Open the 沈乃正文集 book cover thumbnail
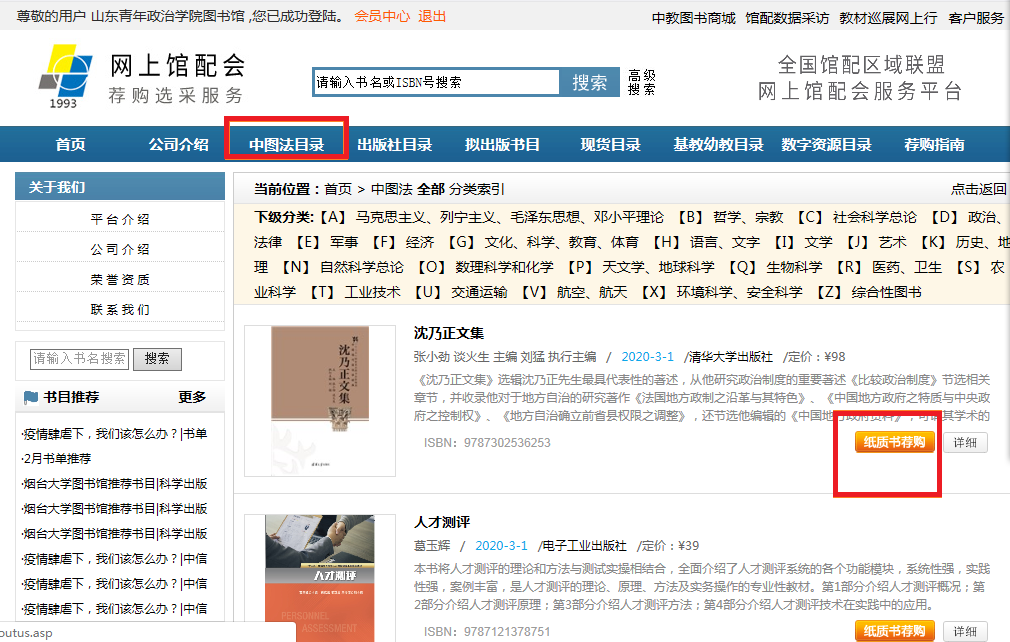Screen dimensions: 1010x642 pyautogui.click(x=320, y=400)
